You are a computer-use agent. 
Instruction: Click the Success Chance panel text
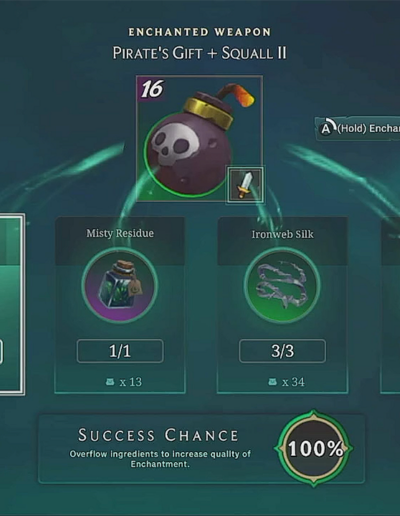tap(160, 448)
